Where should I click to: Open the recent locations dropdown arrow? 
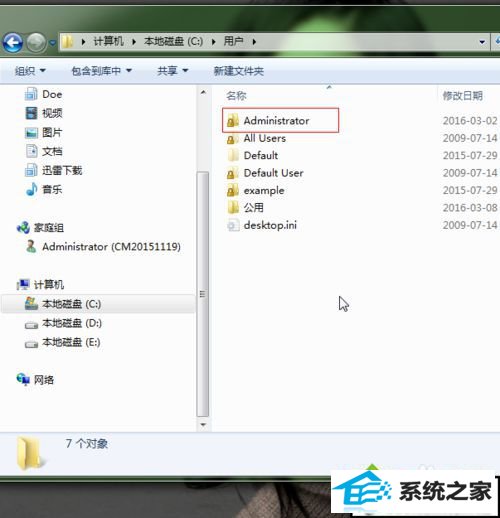coord(52,43)
